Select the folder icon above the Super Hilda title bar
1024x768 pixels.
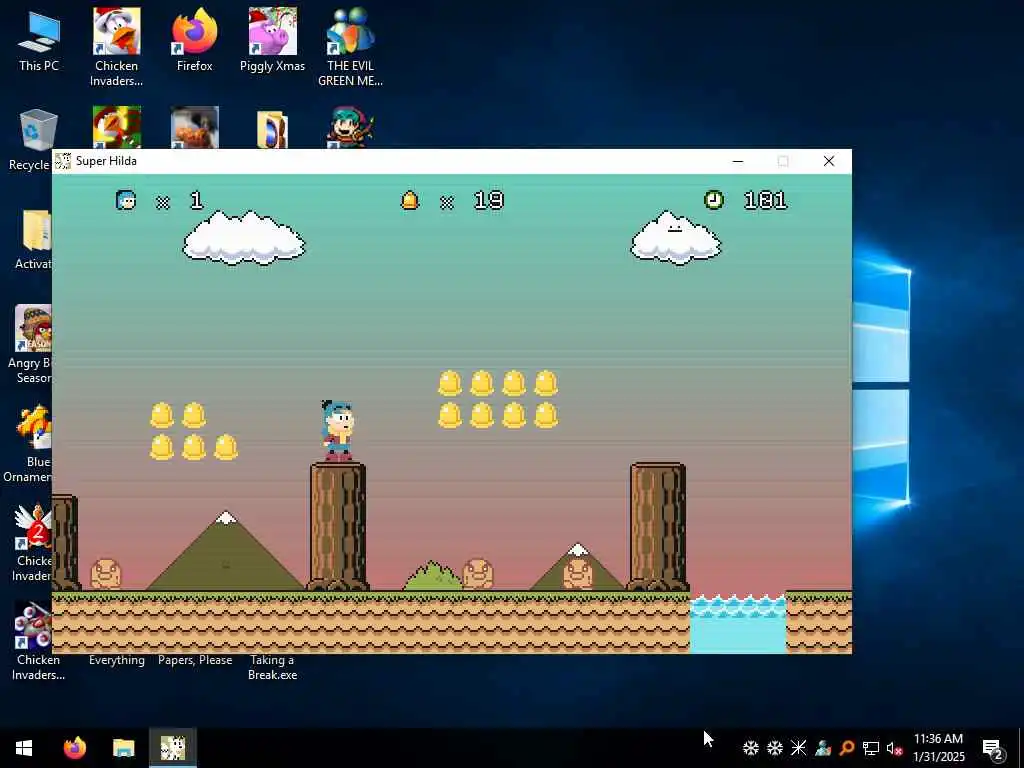click(x=272, y=129)
